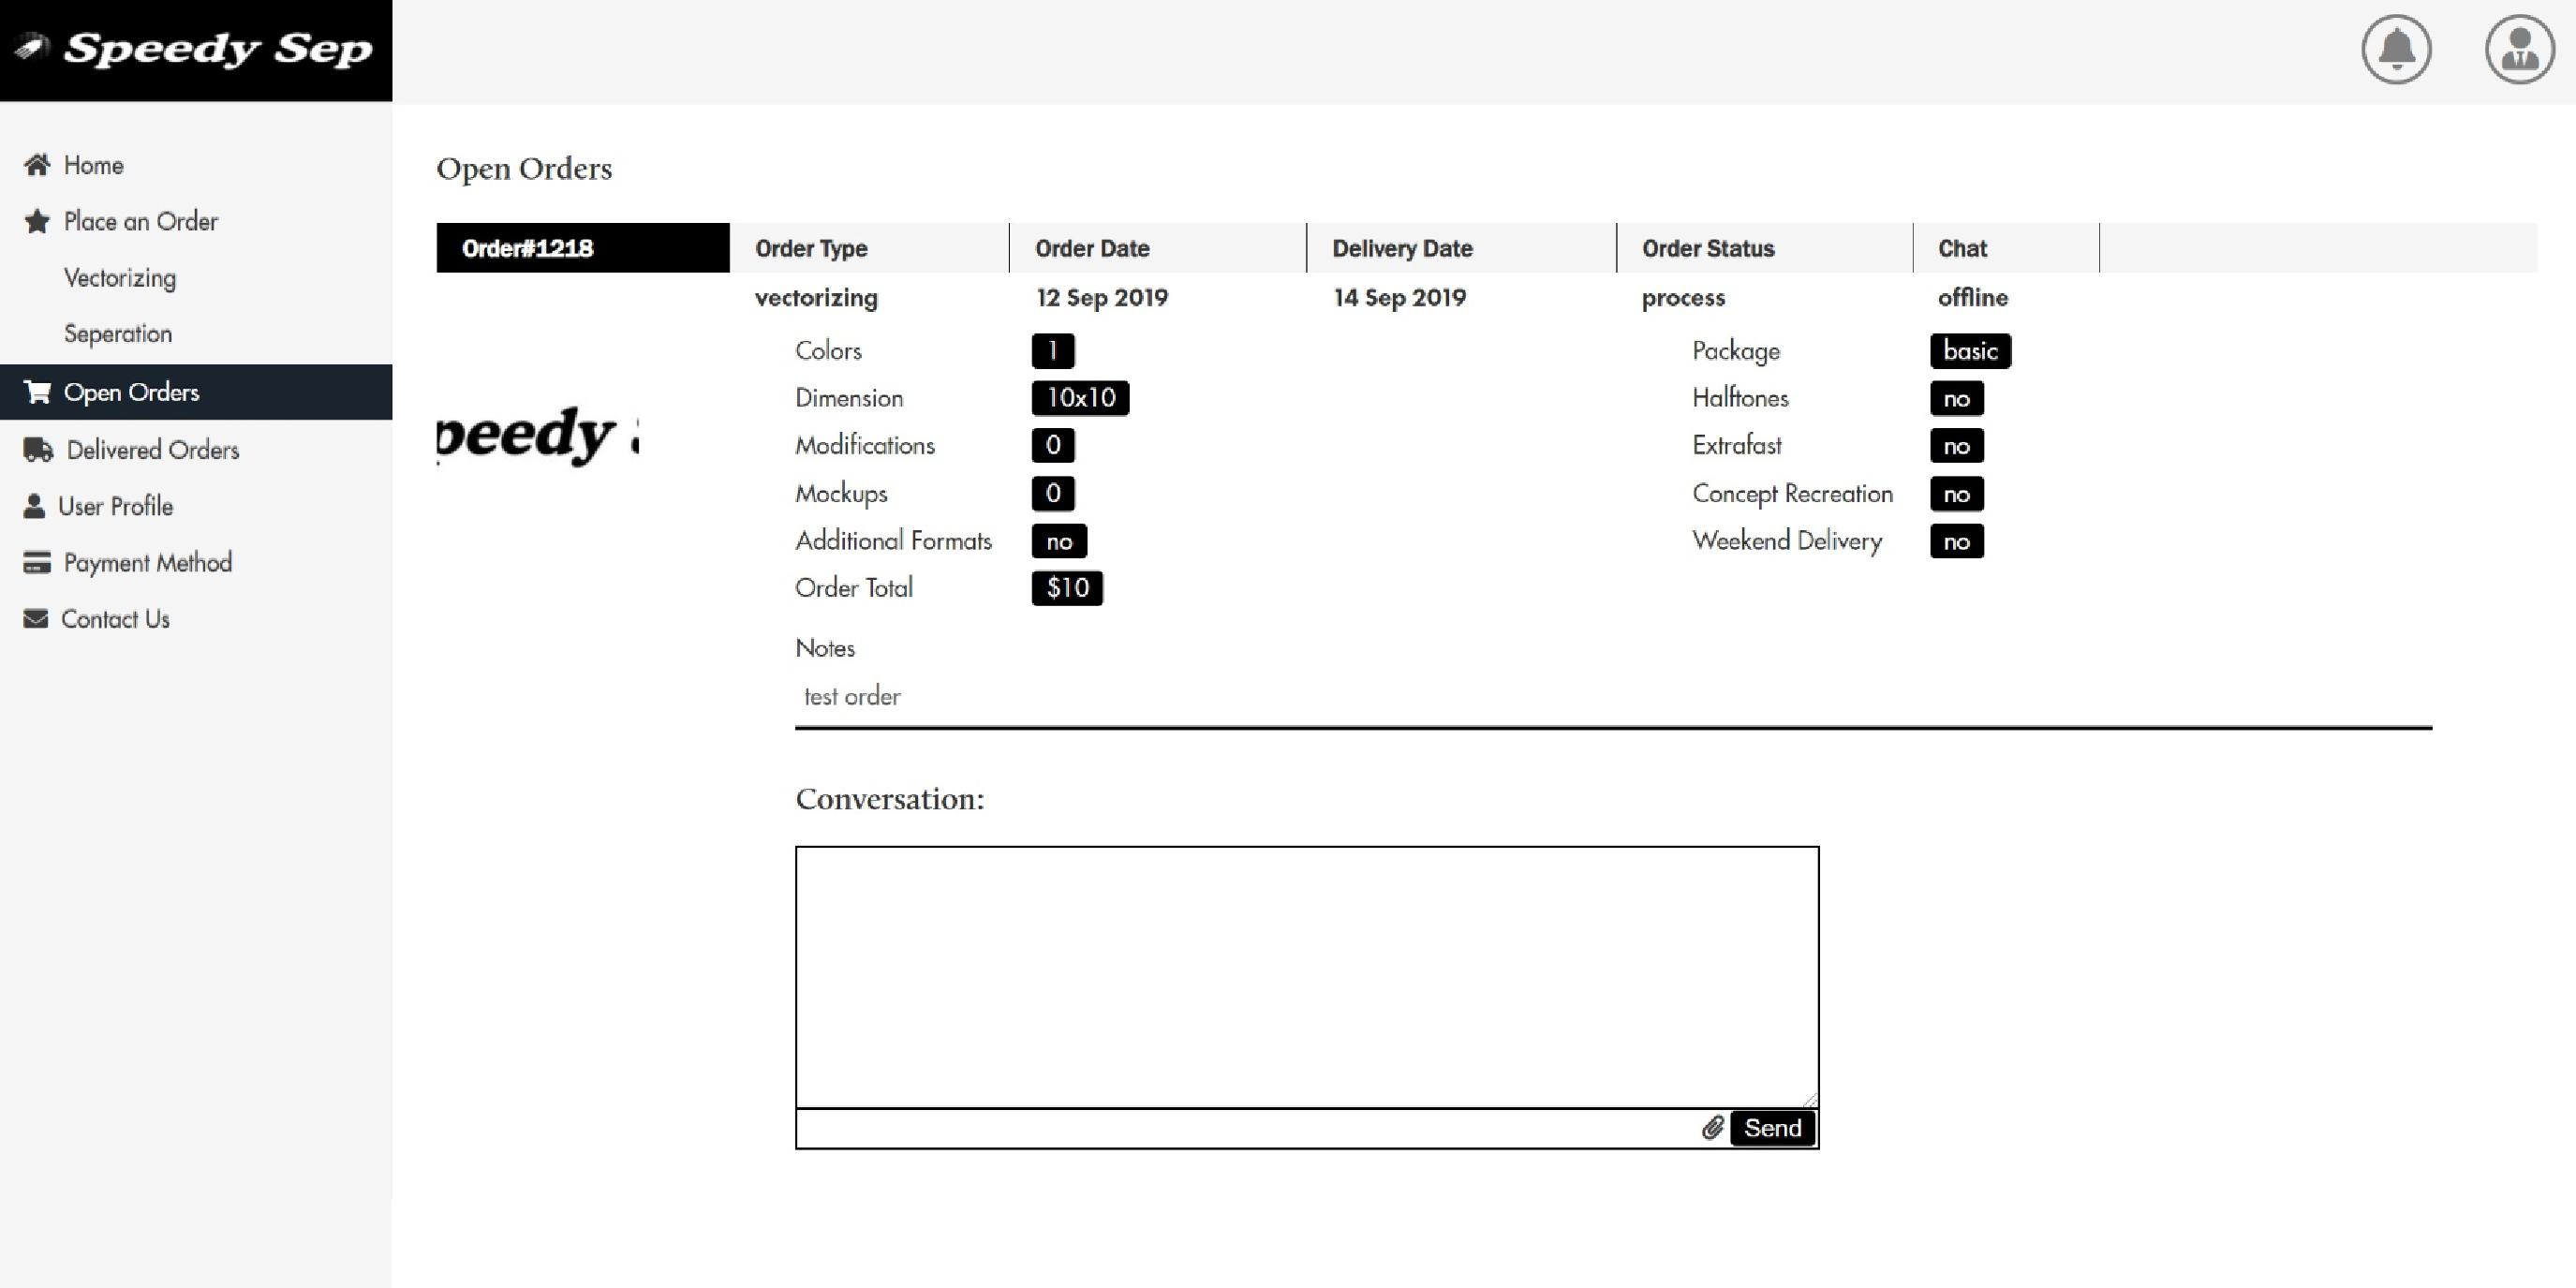Click the Order Total '$10' badge
The image size is (2576, 1288).
[x=1067, y=588]
